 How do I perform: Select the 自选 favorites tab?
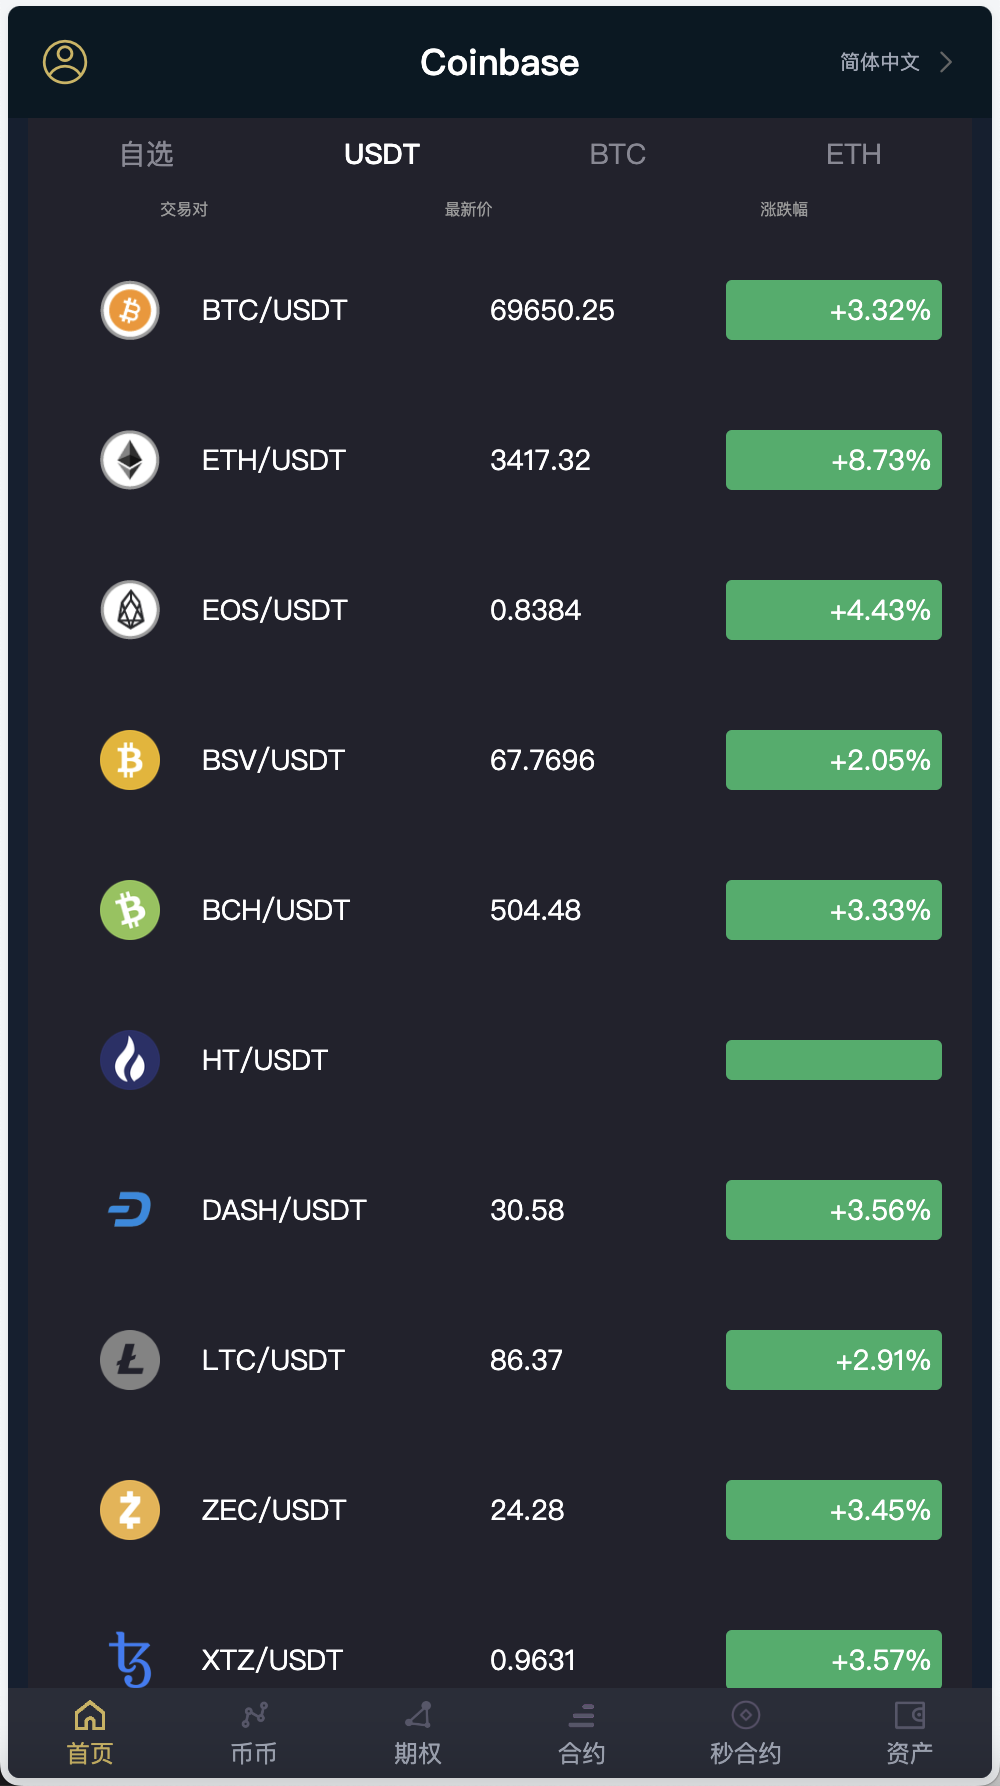tap(147, 154)
